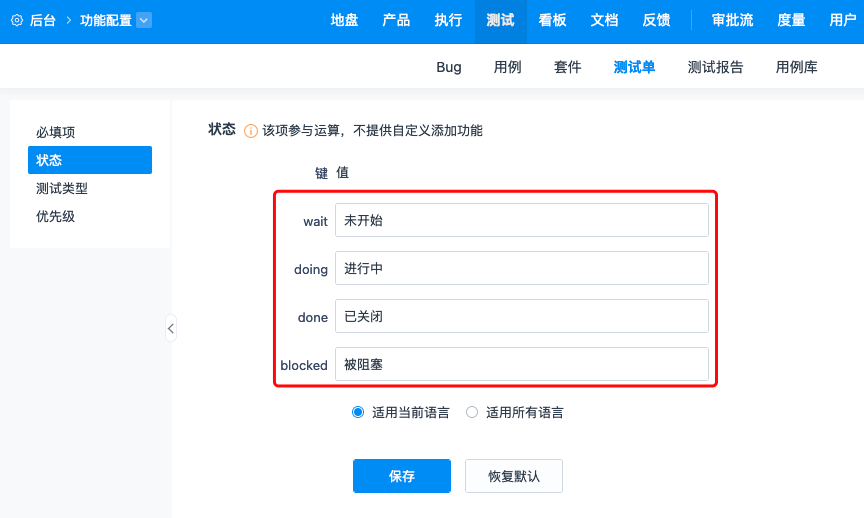Go to the 测试报告 tab
This screenshot has height=518, width=864.
coord(715,67)
